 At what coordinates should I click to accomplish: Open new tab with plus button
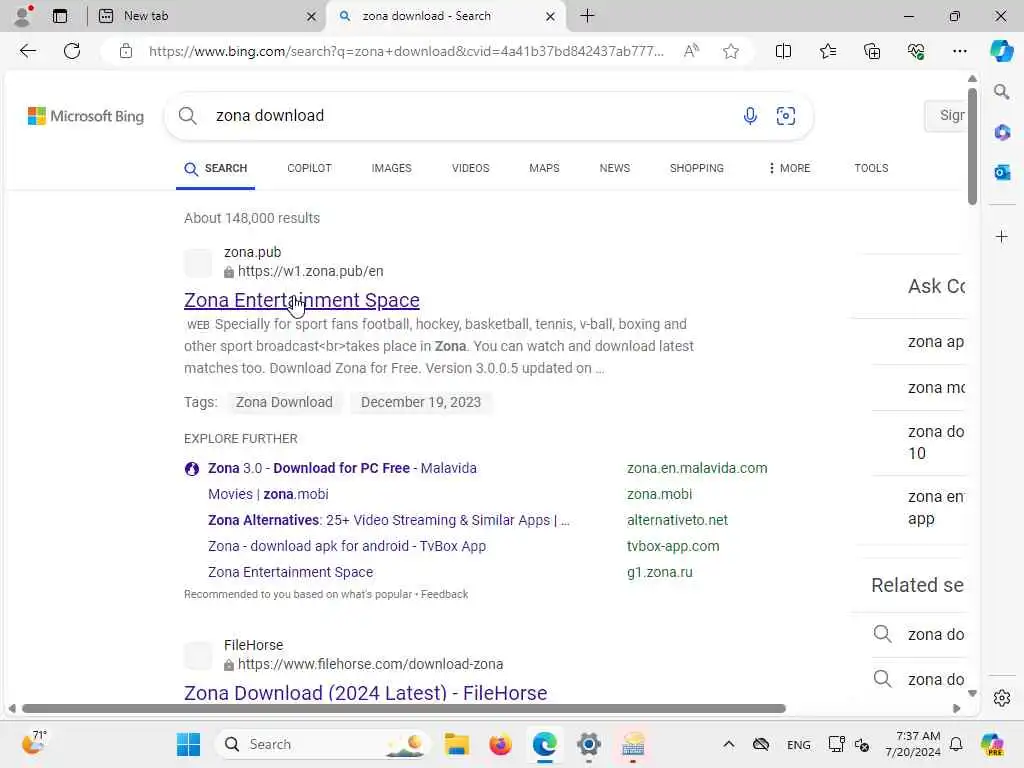[x=587, y=16]
